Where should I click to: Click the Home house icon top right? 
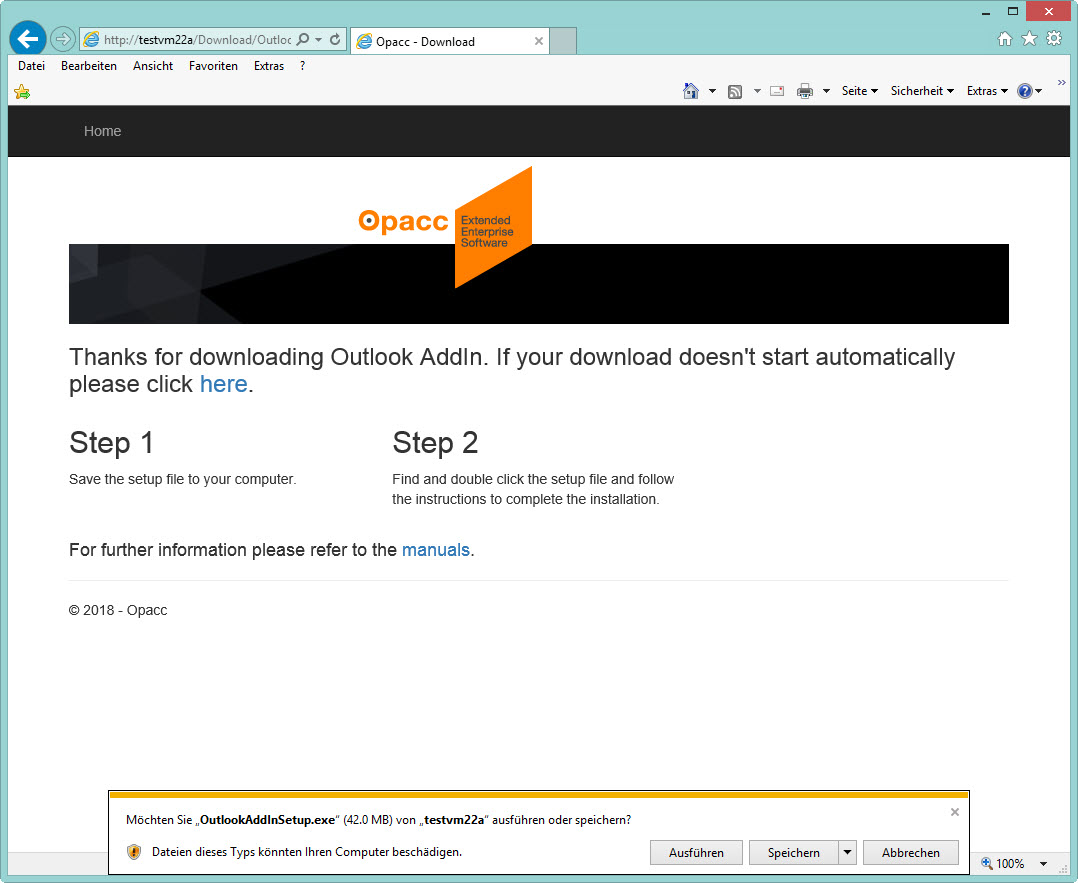pos(1004,39)
